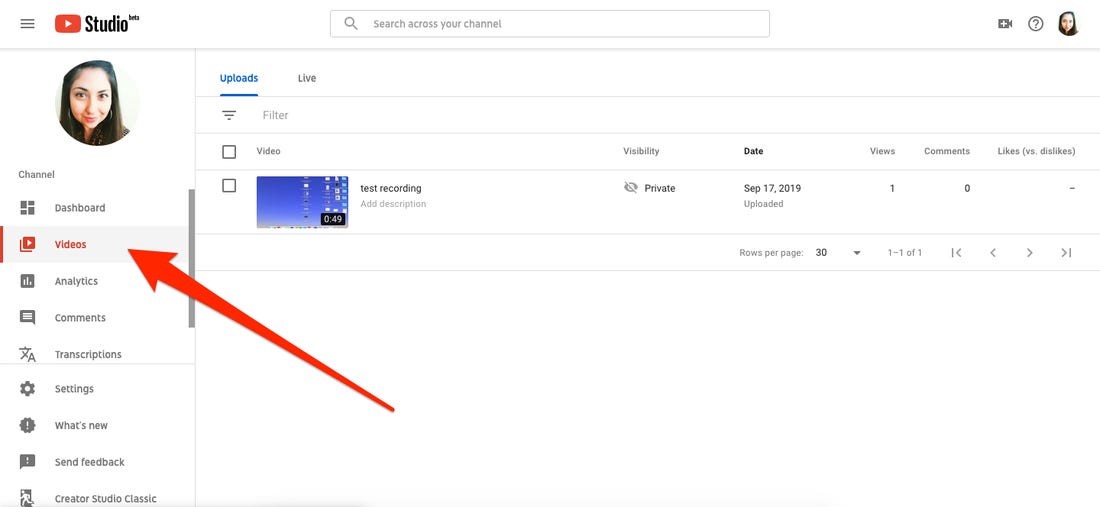This screenshot has width=1100, height=507.
Task: Open the help question mark icon
Action: pos(1035,24)
